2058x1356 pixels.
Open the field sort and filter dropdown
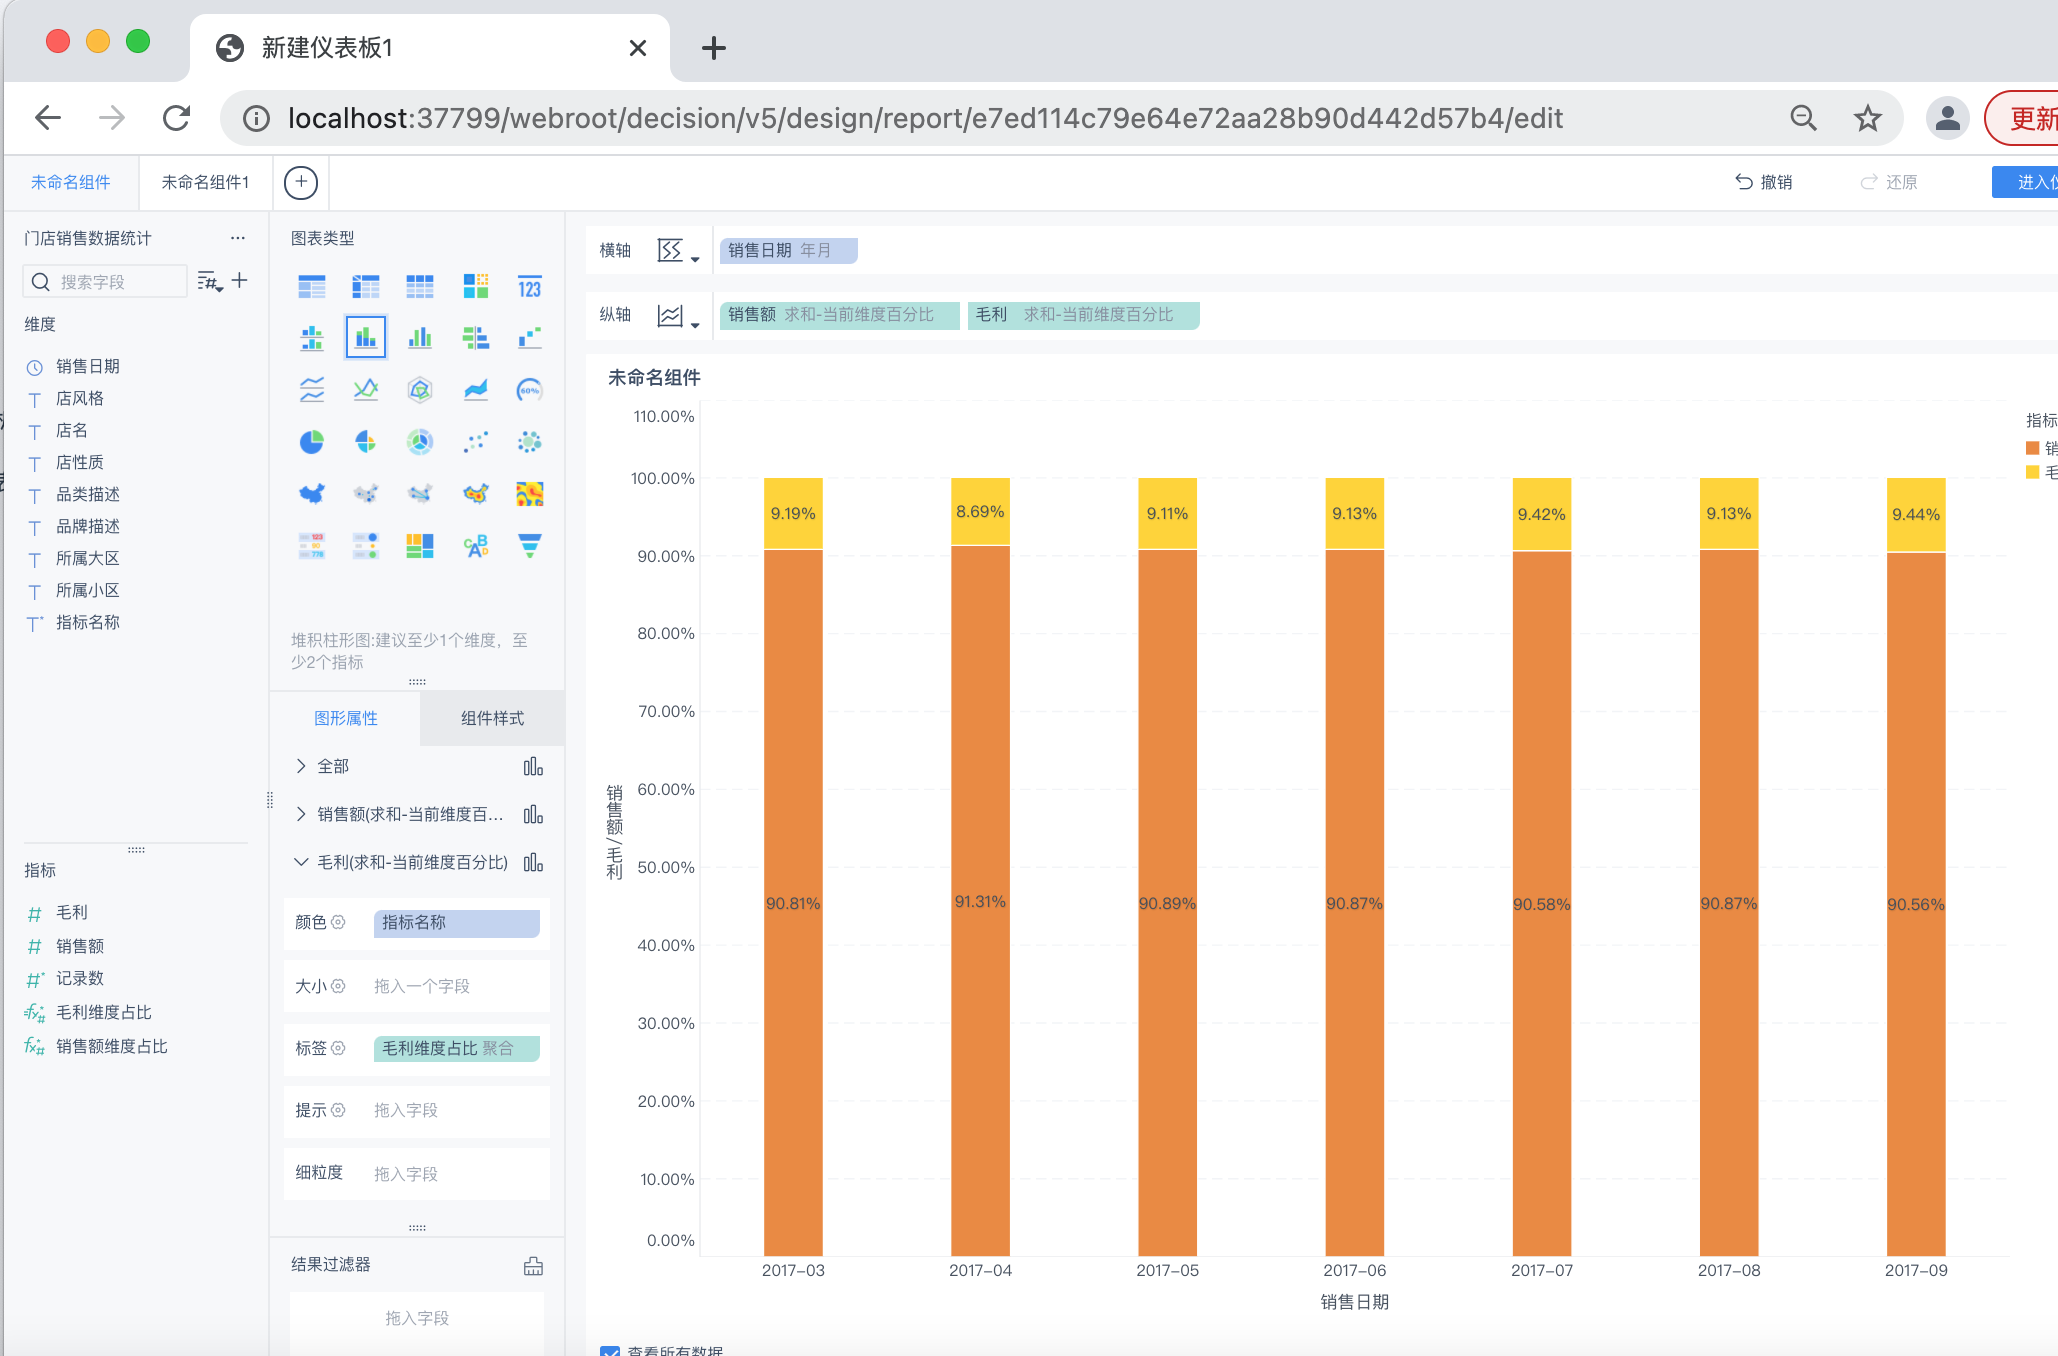click(x=210, y=282)
